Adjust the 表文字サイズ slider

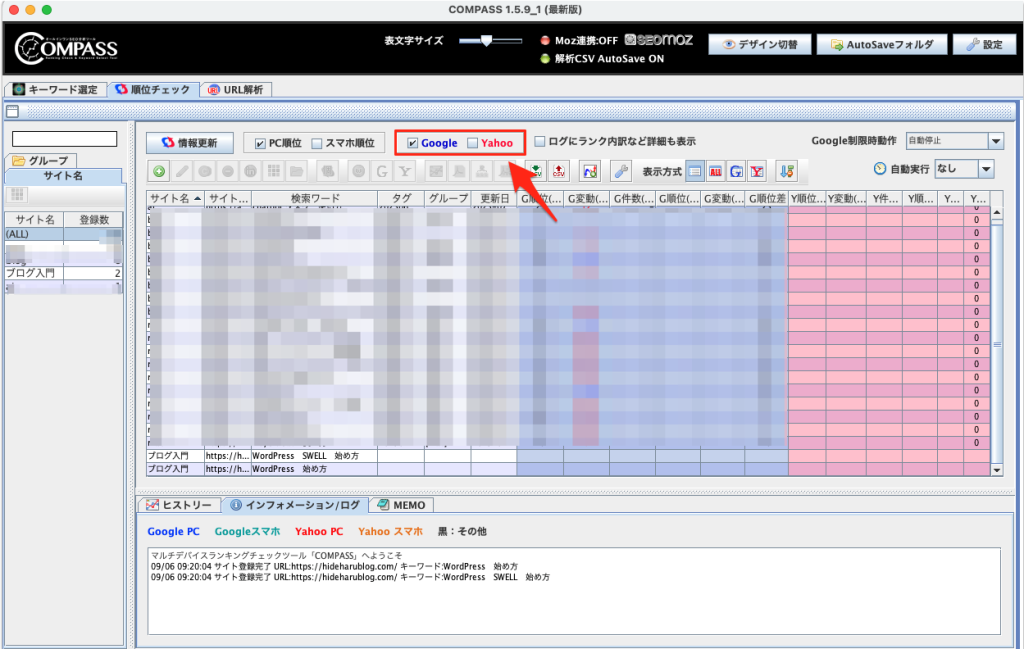click(x=486, y=41)
